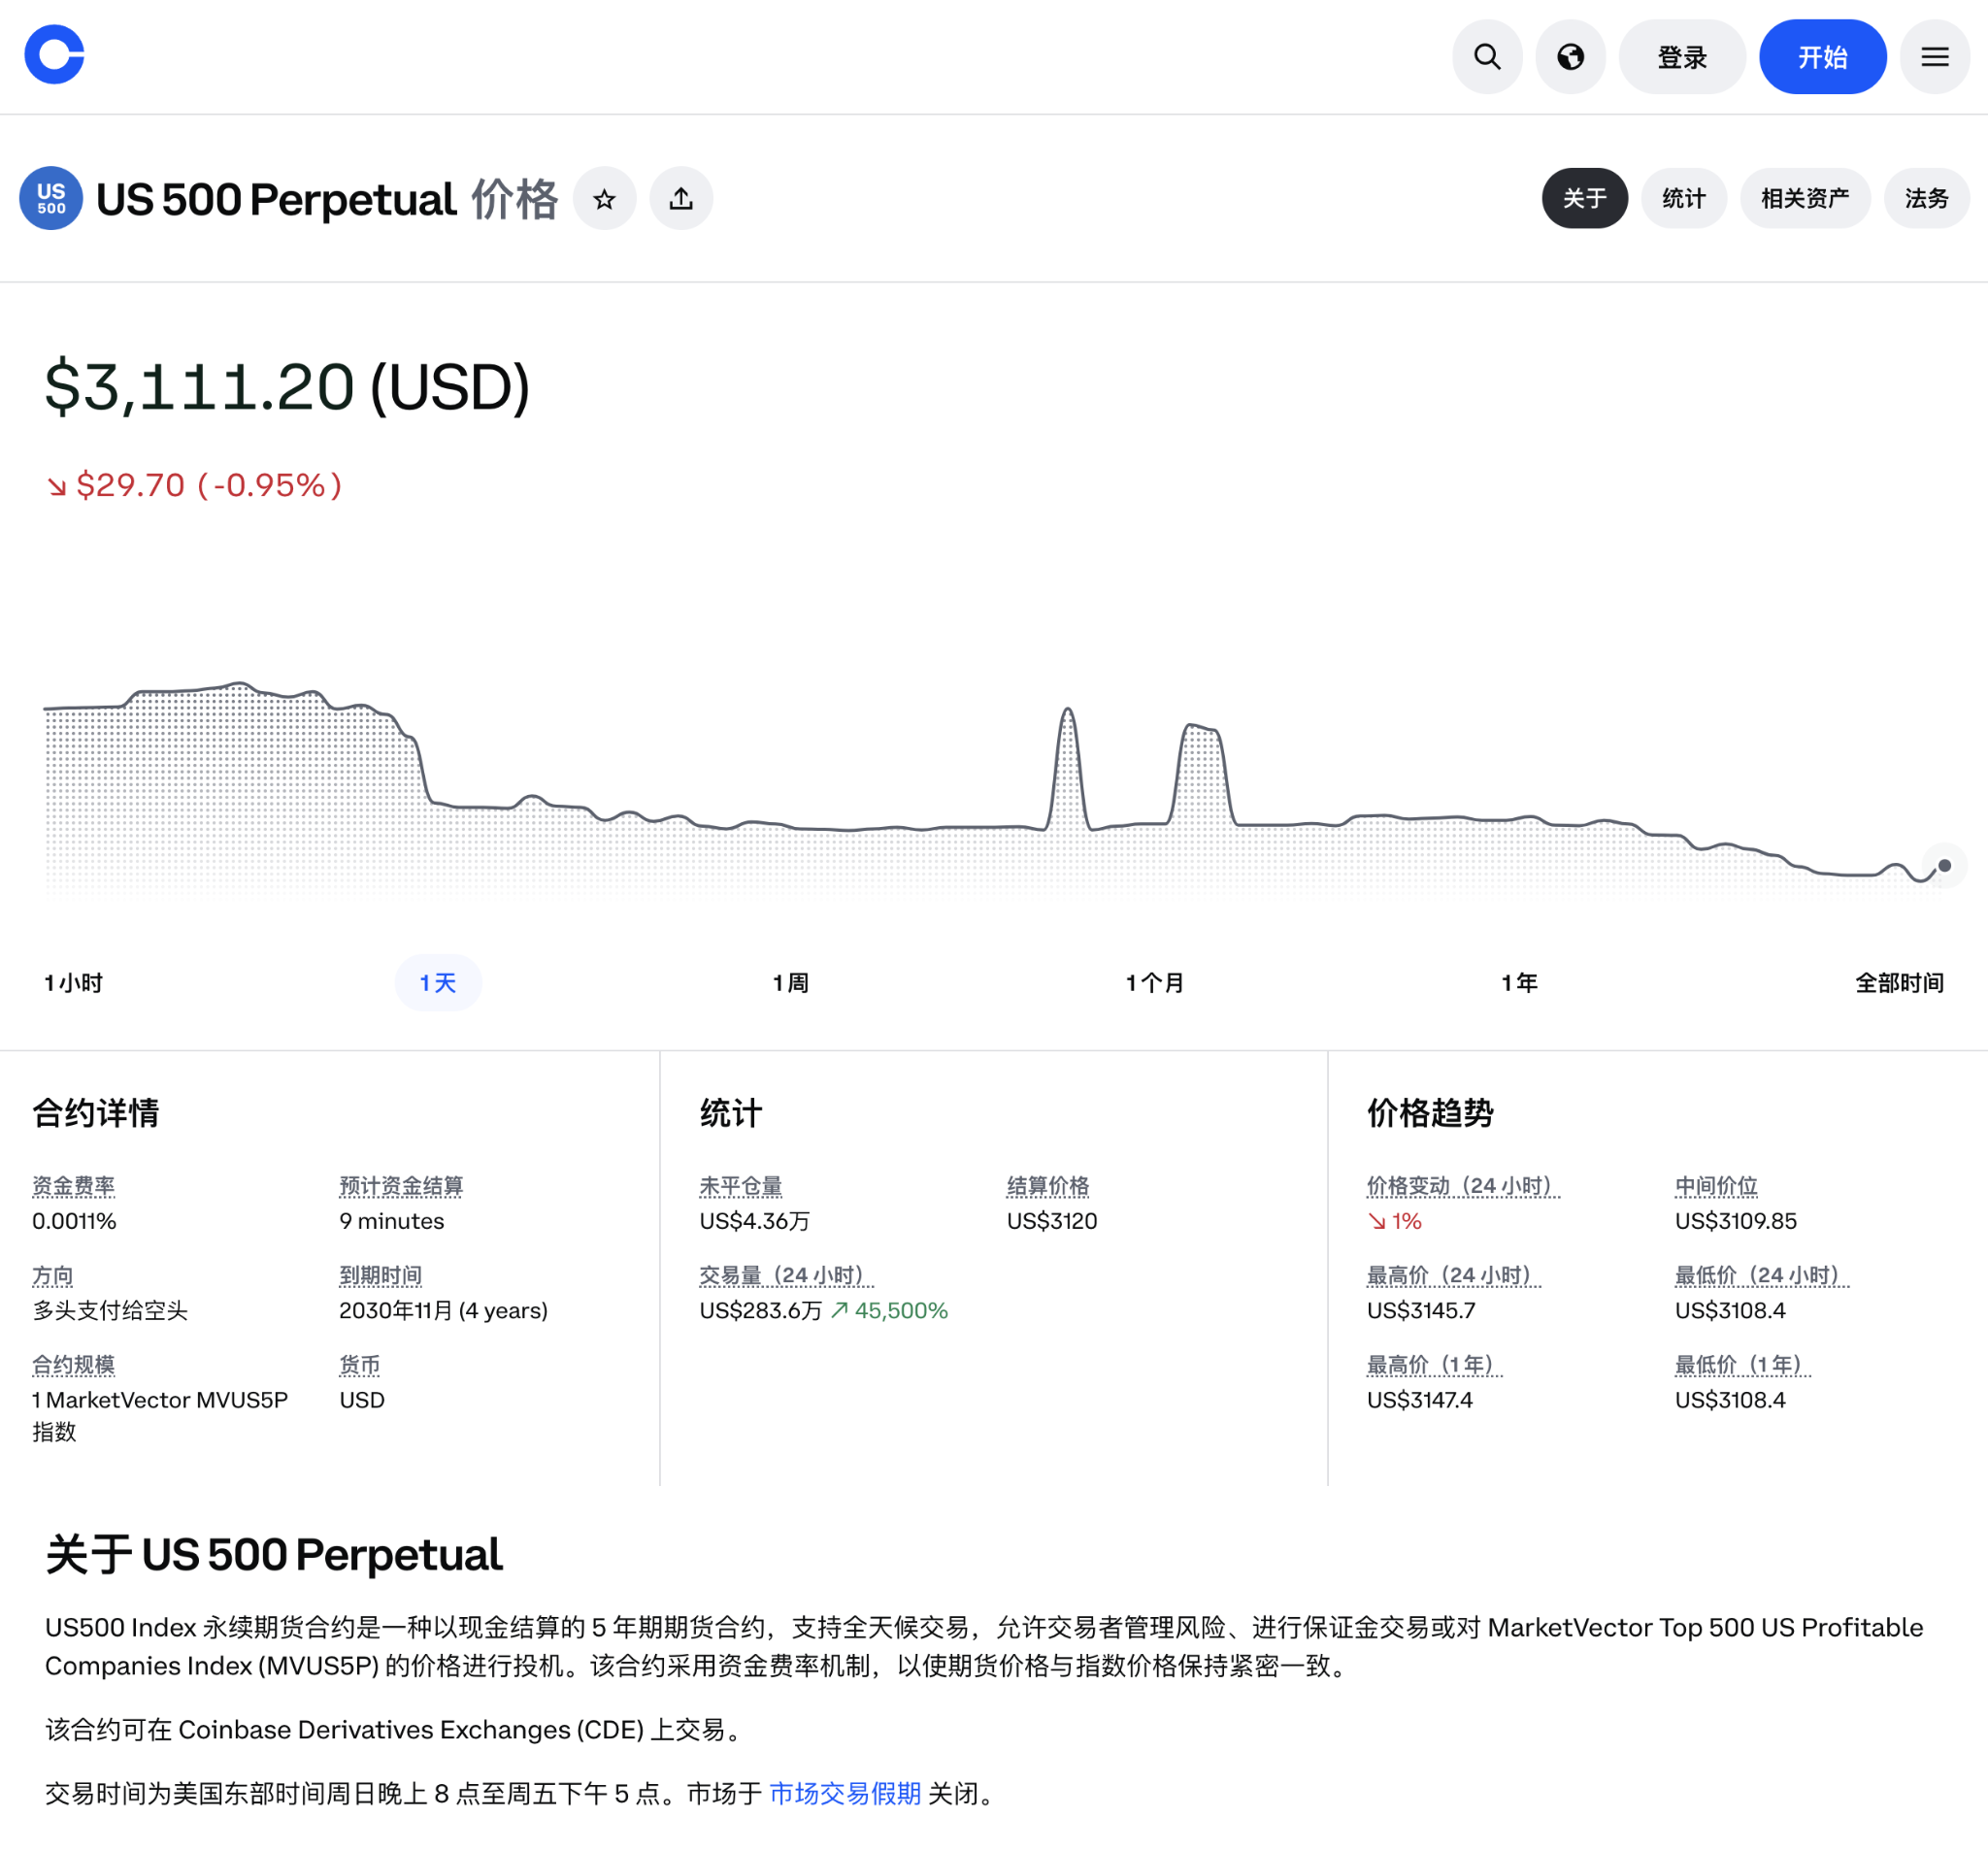
Task: Click the 合约规模 label
Action: (73, 1365)
